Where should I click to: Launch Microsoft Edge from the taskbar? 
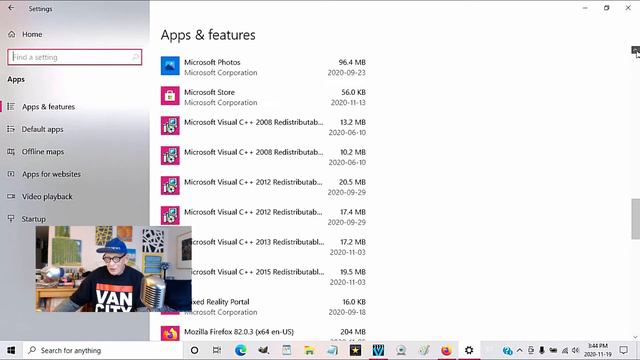(x=240, y=350)
